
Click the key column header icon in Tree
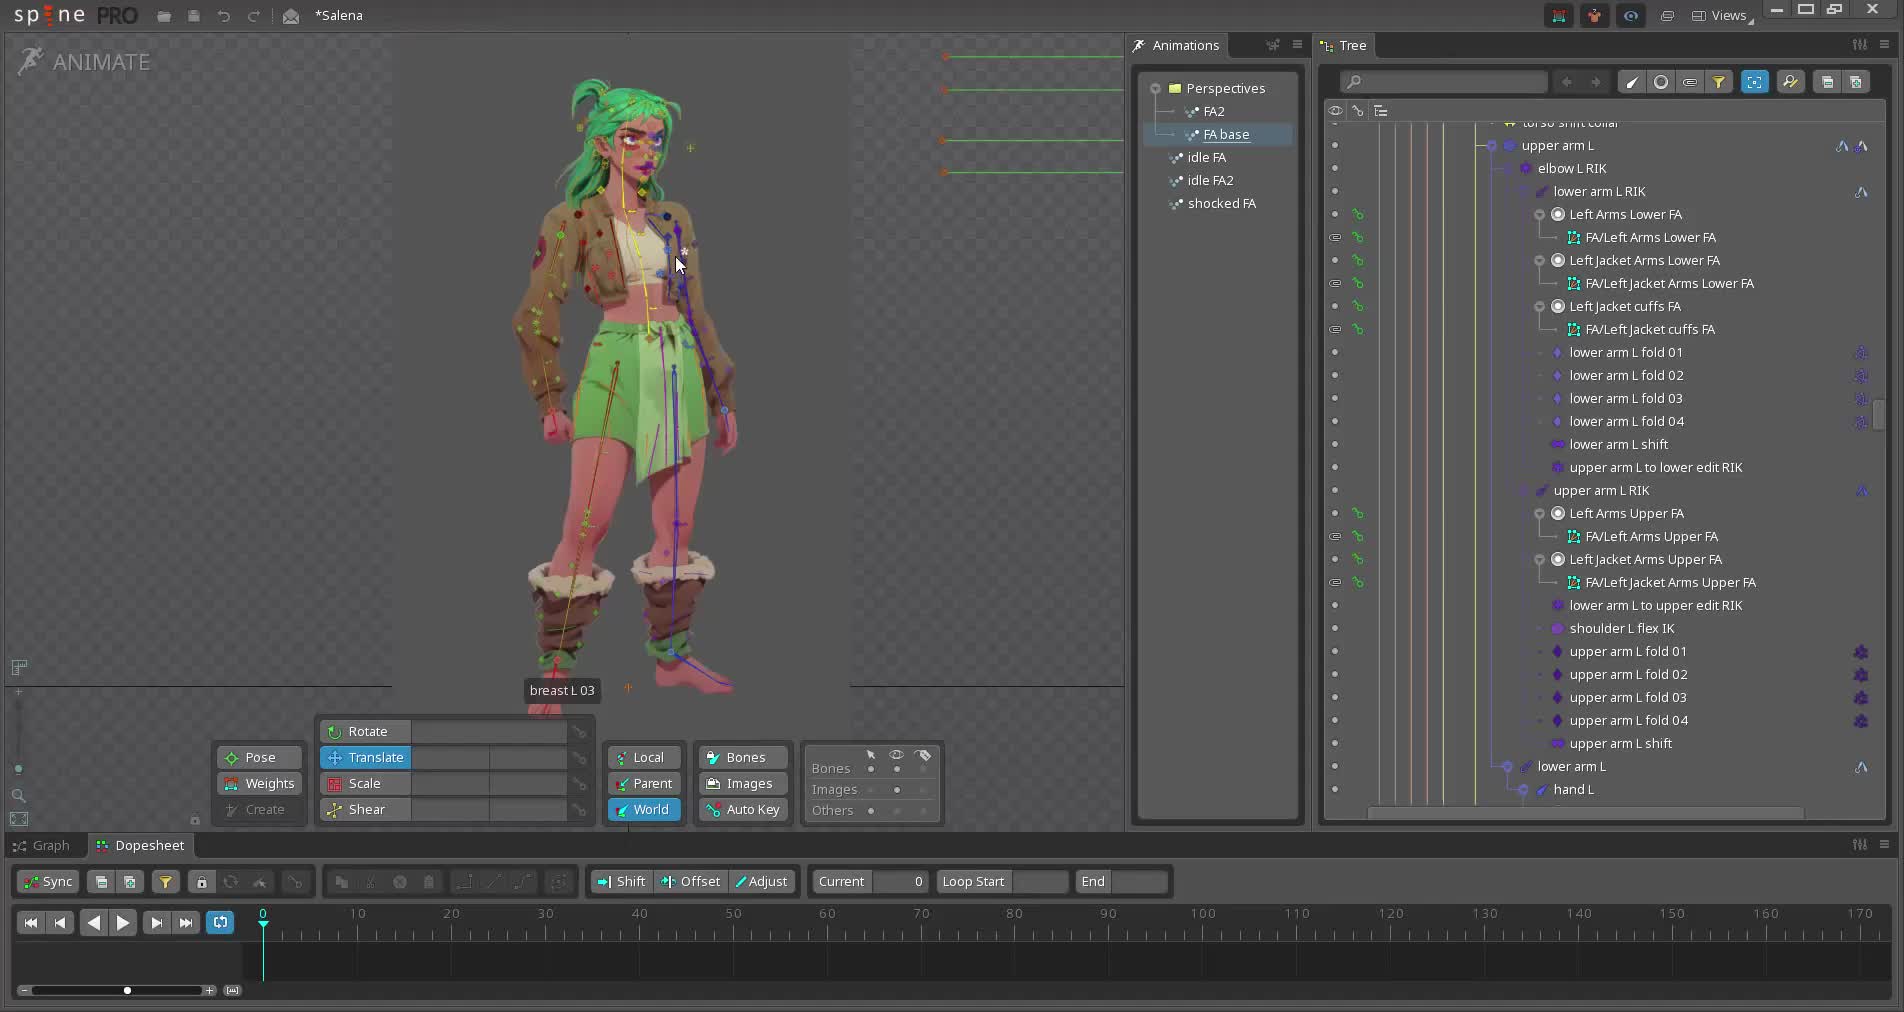pyautogui.click(x=1357, y=111)
